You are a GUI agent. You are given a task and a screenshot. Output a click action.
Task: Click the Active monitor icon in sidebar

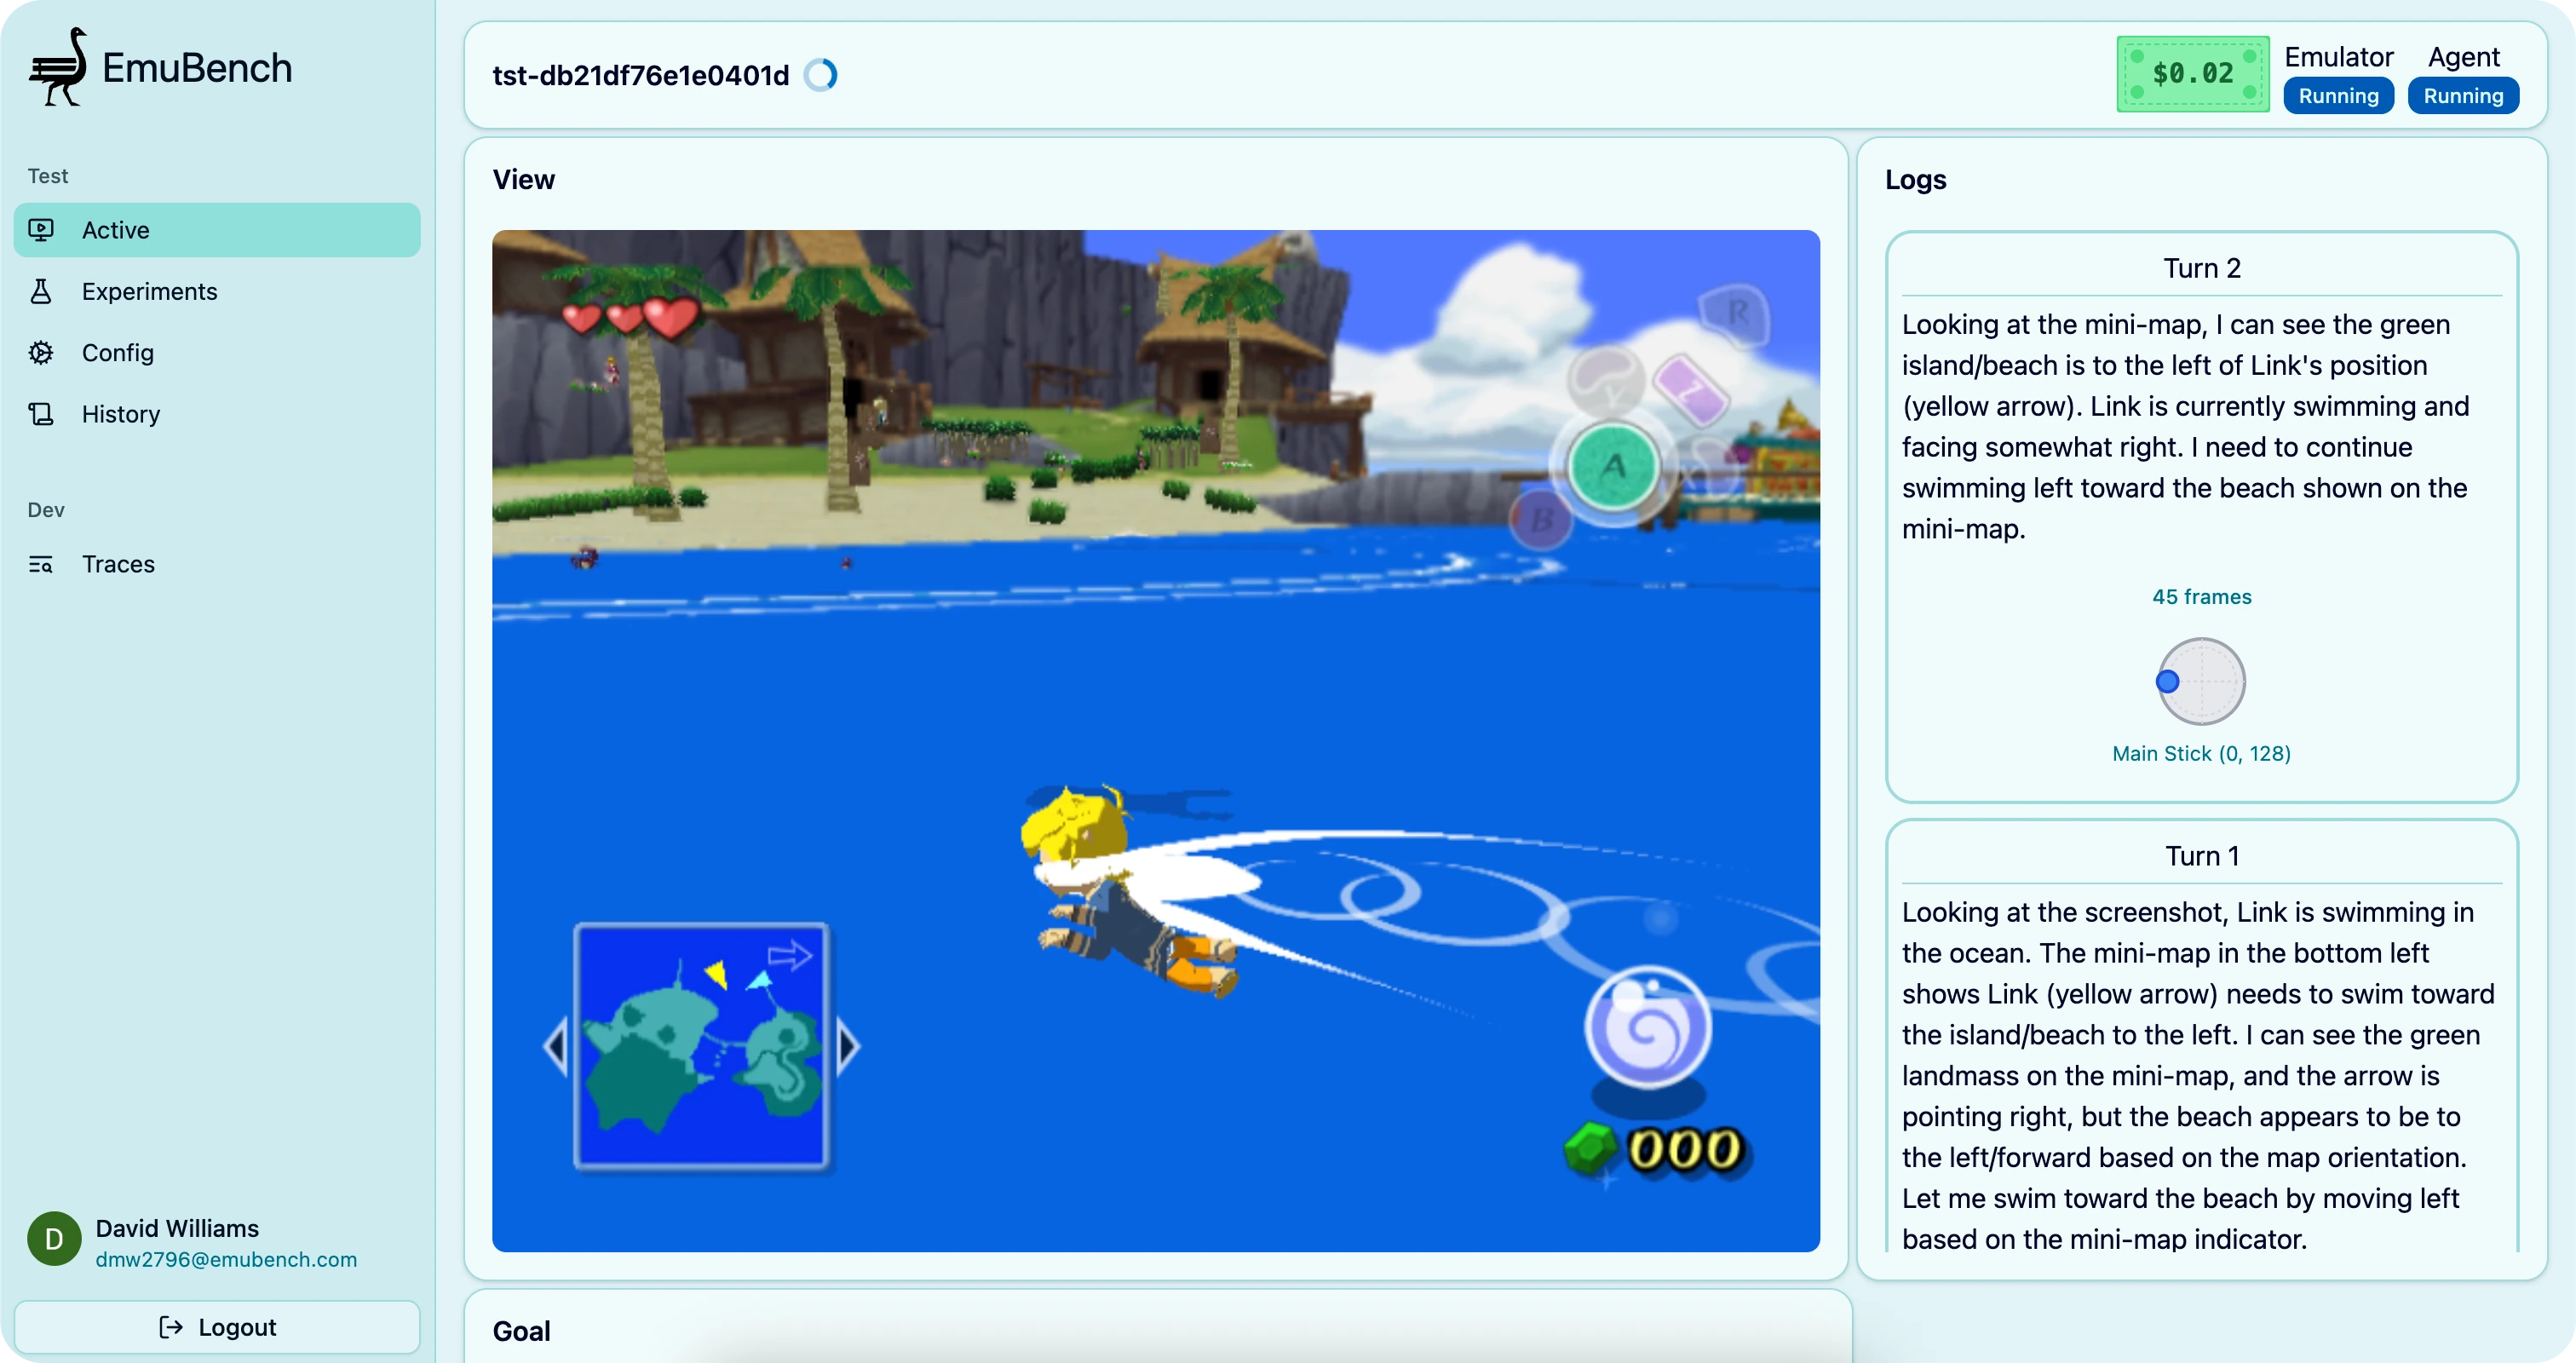coord(41,230)
